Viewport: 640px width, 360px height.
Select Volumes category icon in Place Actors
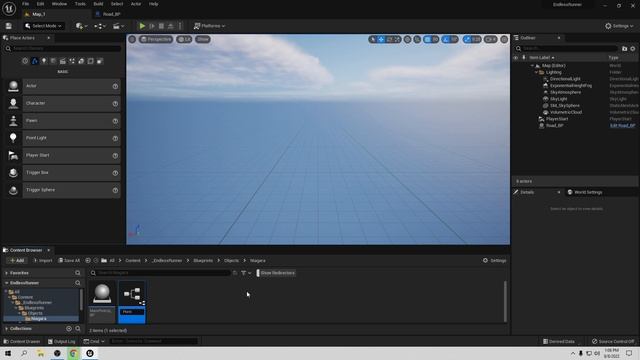[91, 61]
